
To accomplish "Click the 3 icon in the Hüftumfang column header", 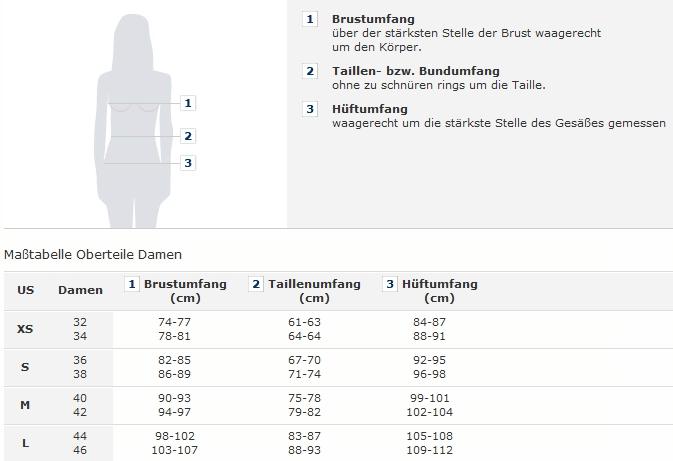I will [390, 284].
